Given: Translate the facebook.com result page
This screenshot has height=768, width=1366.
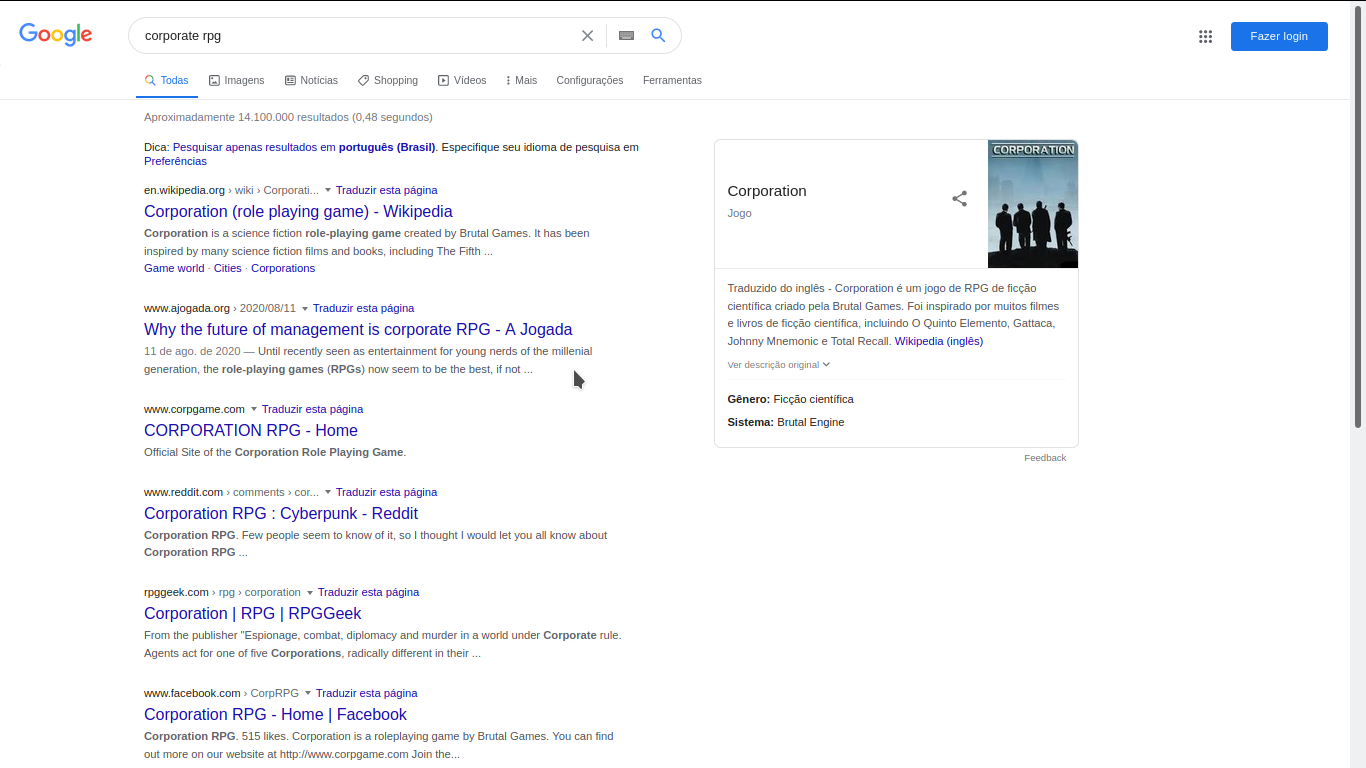Looking at the screenshot, I should tap(366, 693).
